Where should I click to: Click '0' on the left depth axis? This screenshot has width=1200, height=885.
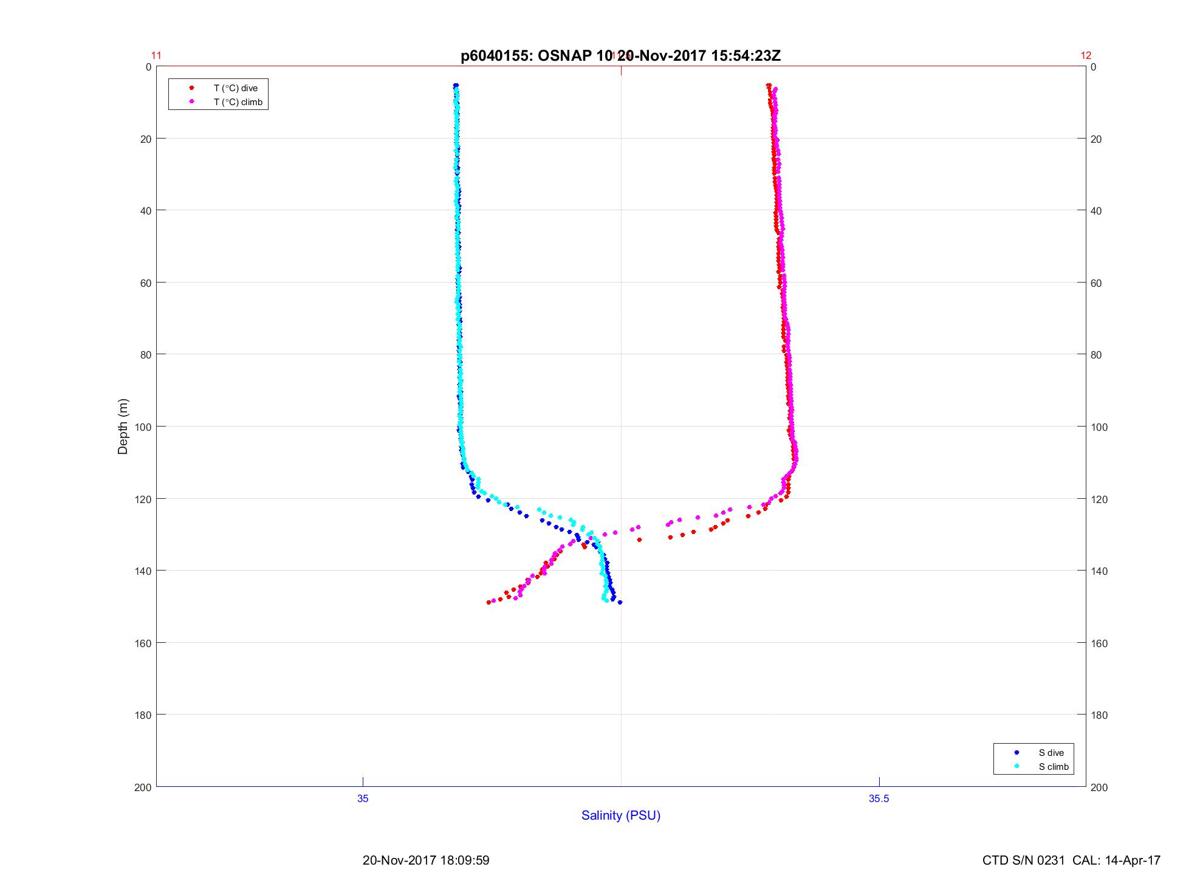coord(148,67)
